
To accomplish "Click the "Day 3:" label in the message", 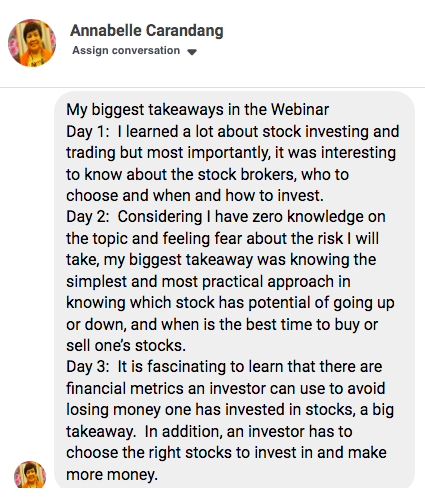I will coord(88,367).
